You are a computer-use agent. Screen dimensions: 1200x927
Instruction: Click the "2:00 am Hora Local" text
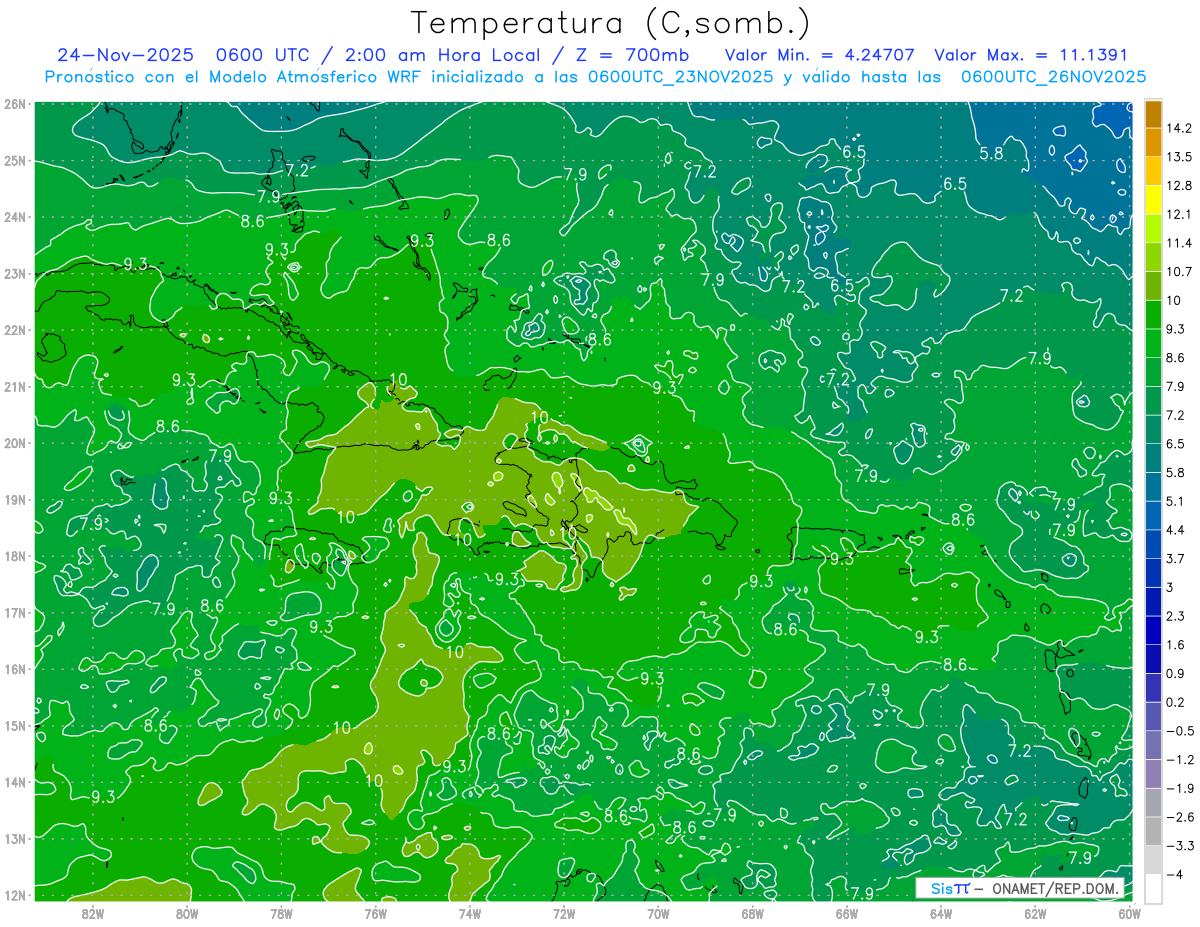[444, 55]
